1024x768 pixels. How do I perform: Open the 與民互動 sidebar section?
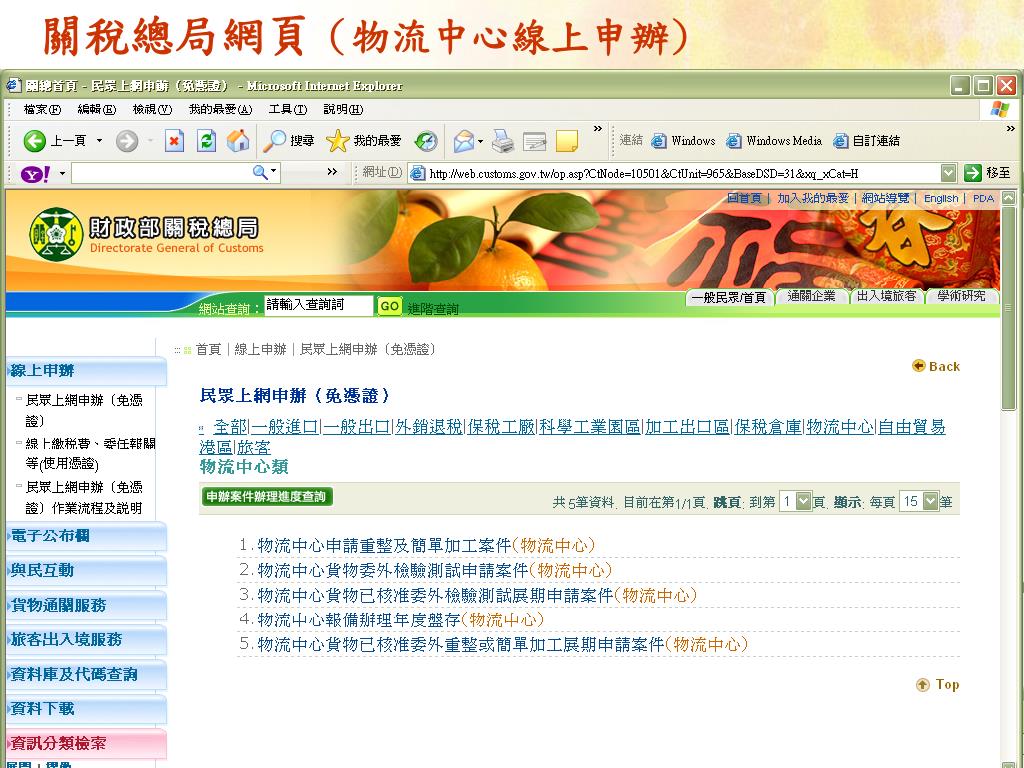click(86, 571)
